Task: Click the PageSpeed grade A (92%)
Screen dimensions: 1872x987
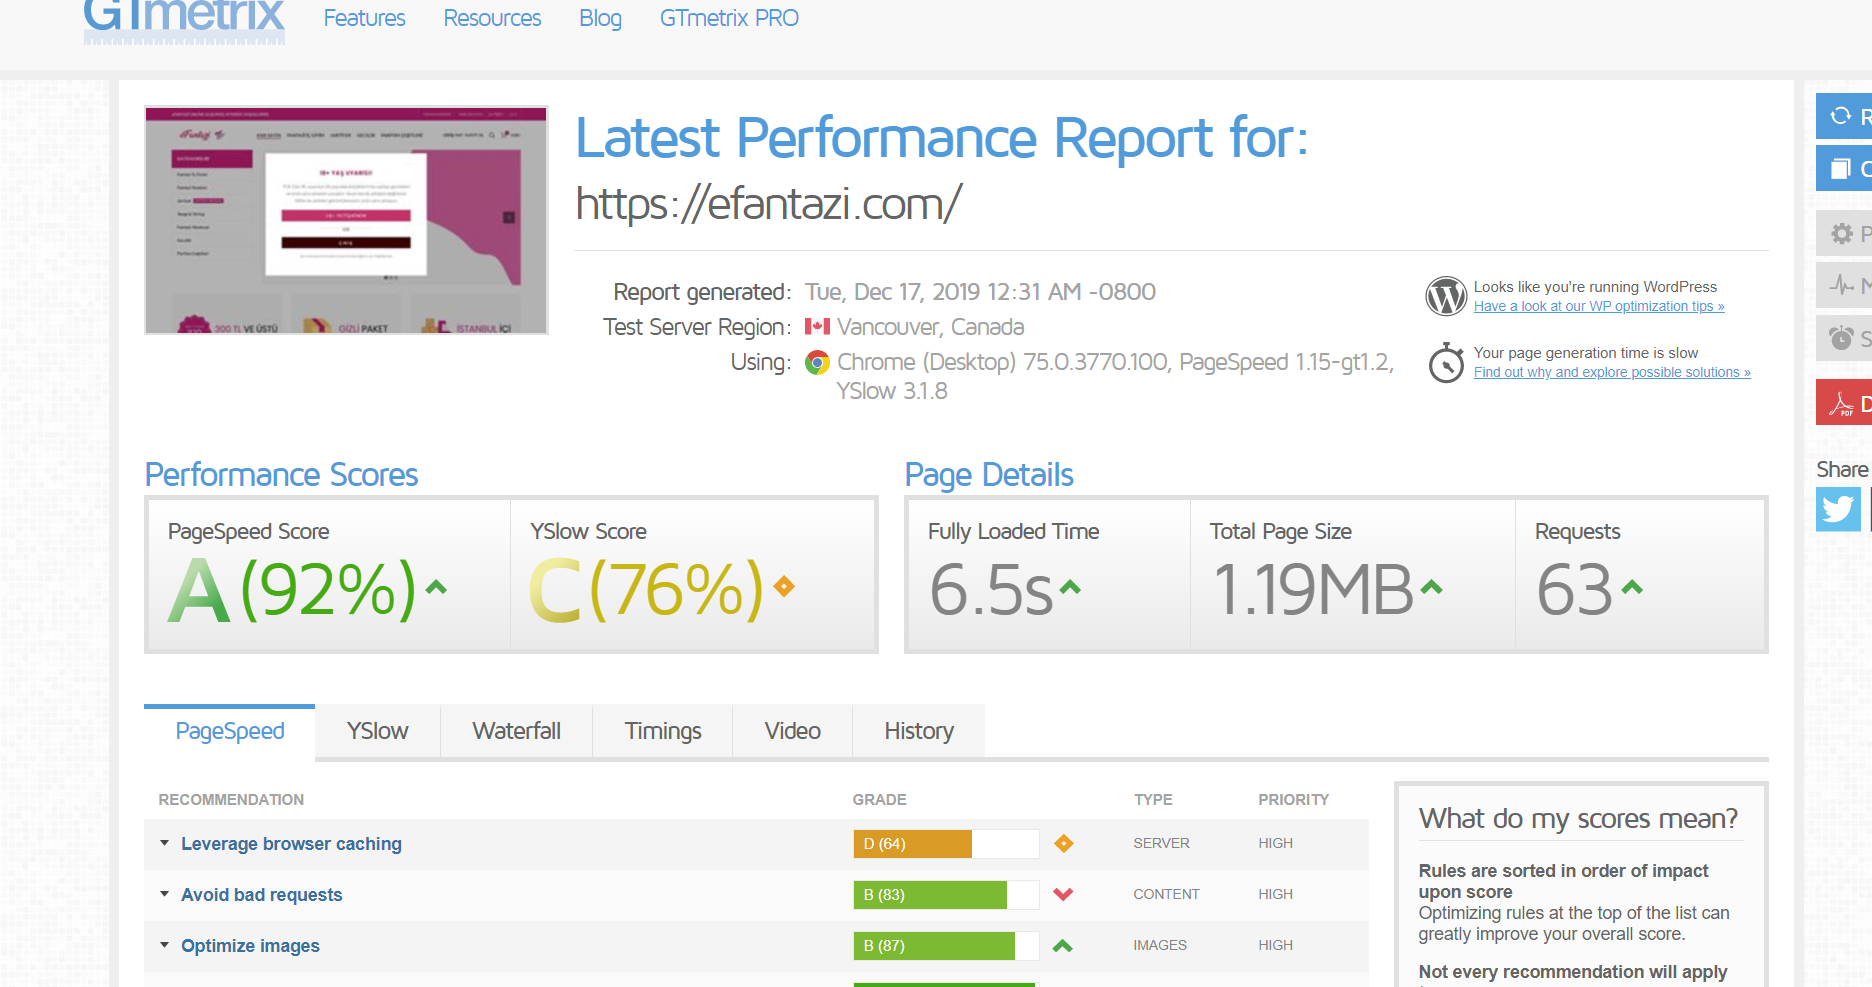Action: [x=291, y=589]
